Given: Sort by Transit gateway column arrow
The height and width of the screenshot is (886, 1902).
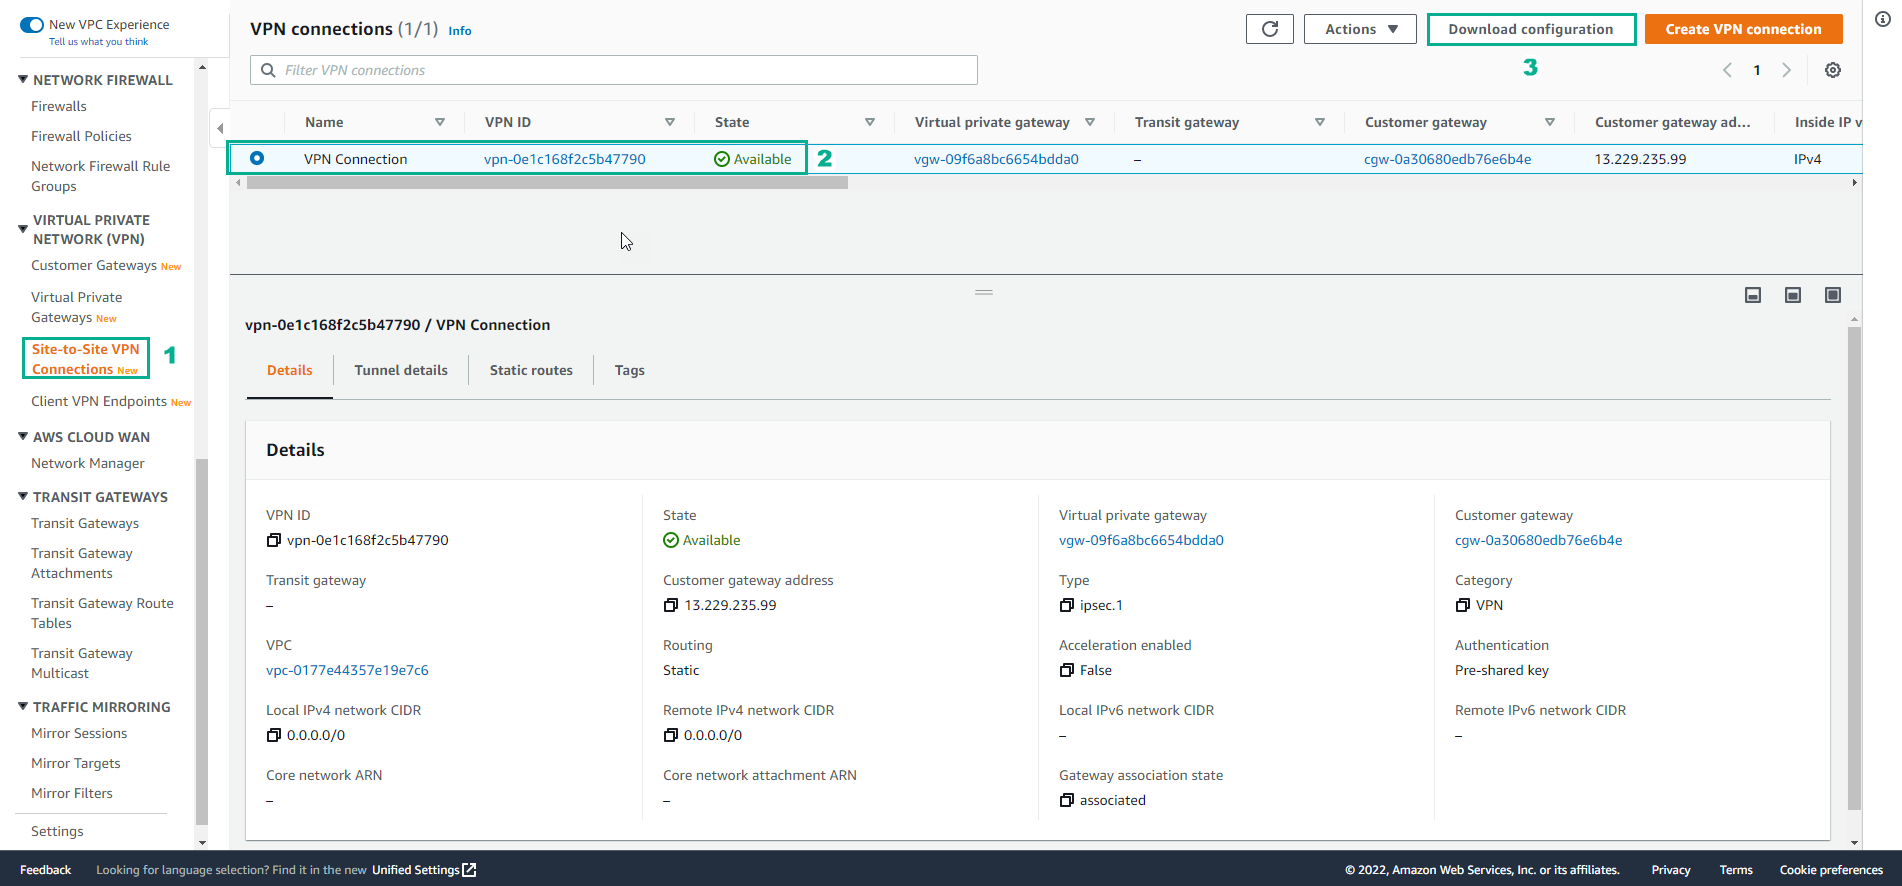Looking at the screenshot, I should coord(1320,122).
